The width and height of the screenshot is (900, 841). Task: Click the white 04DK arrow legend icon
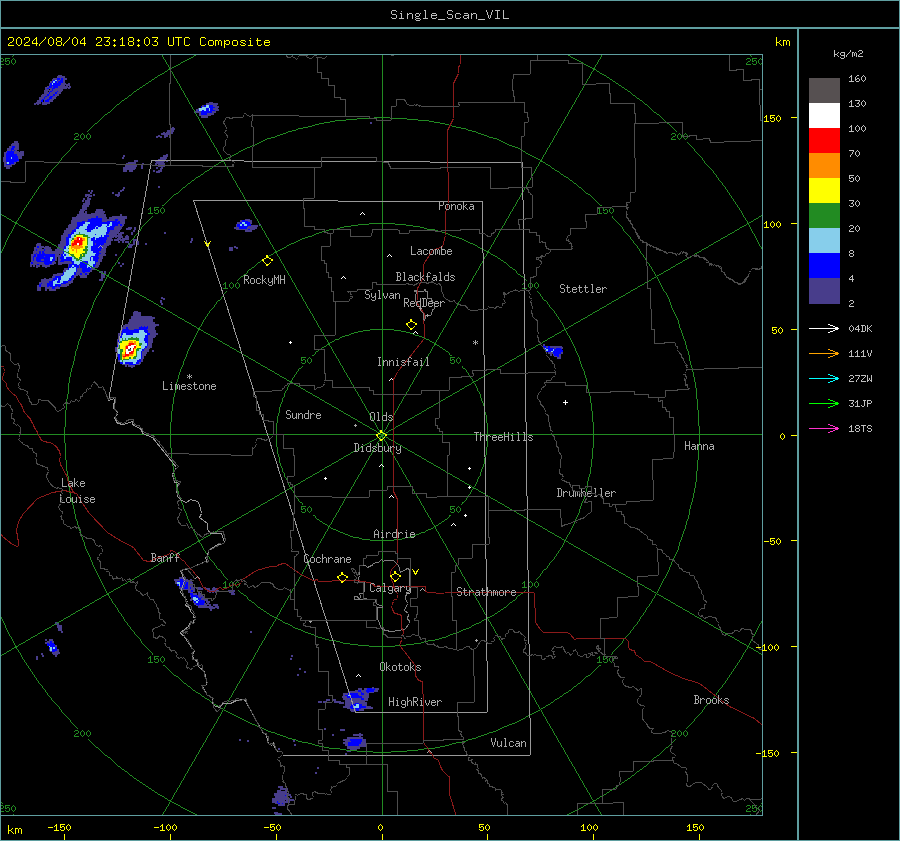(824, 328)
